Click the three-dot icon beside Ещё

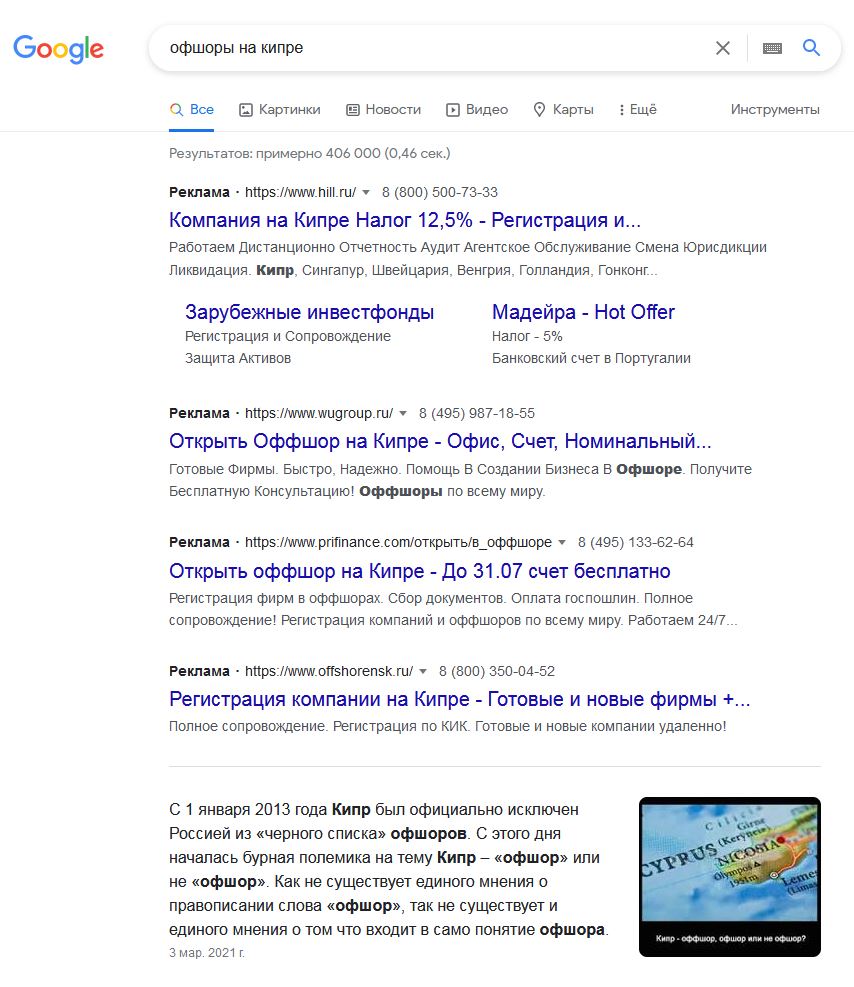[x=622, y=110]
